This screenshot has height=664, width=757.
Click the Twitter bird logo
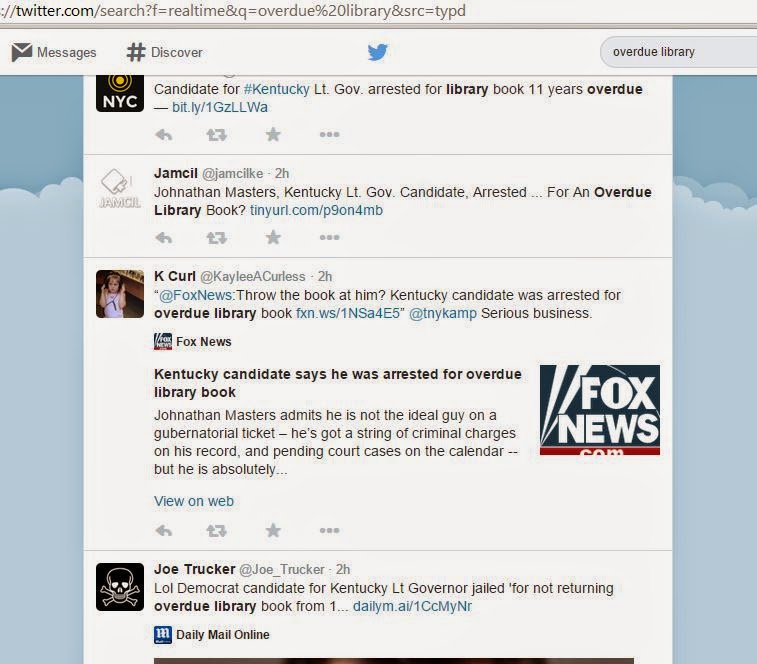pyautogui.click(x=378, y=52)
